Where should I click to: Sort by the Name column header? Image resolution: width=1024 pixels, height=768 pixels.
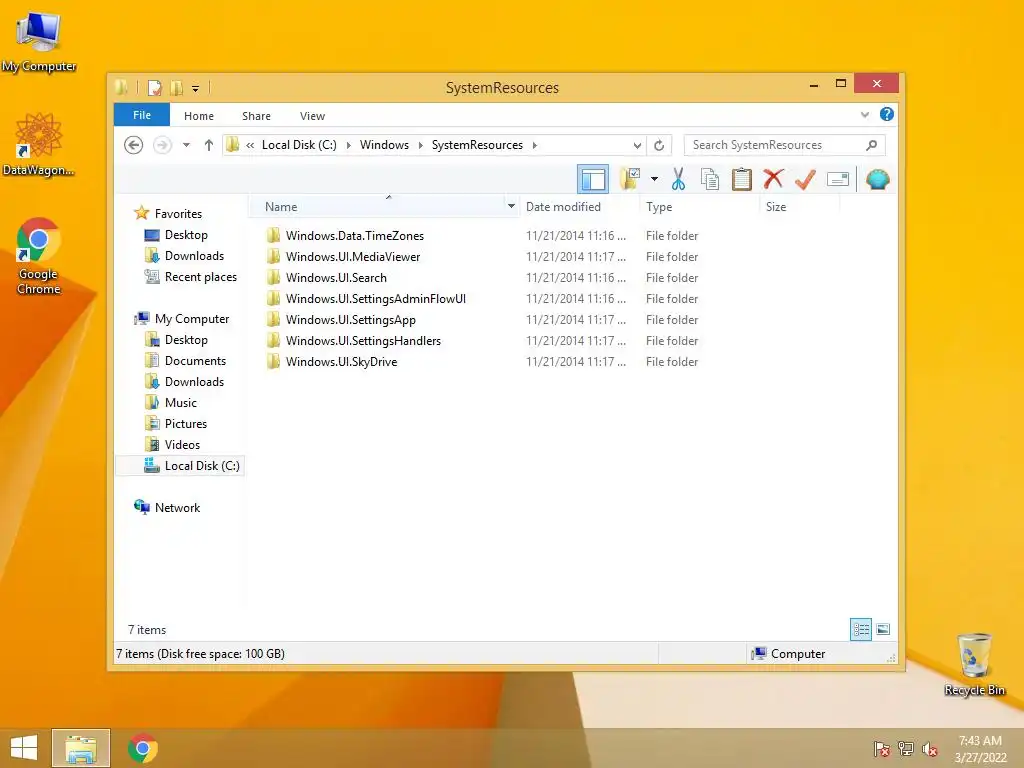point(281,206)
